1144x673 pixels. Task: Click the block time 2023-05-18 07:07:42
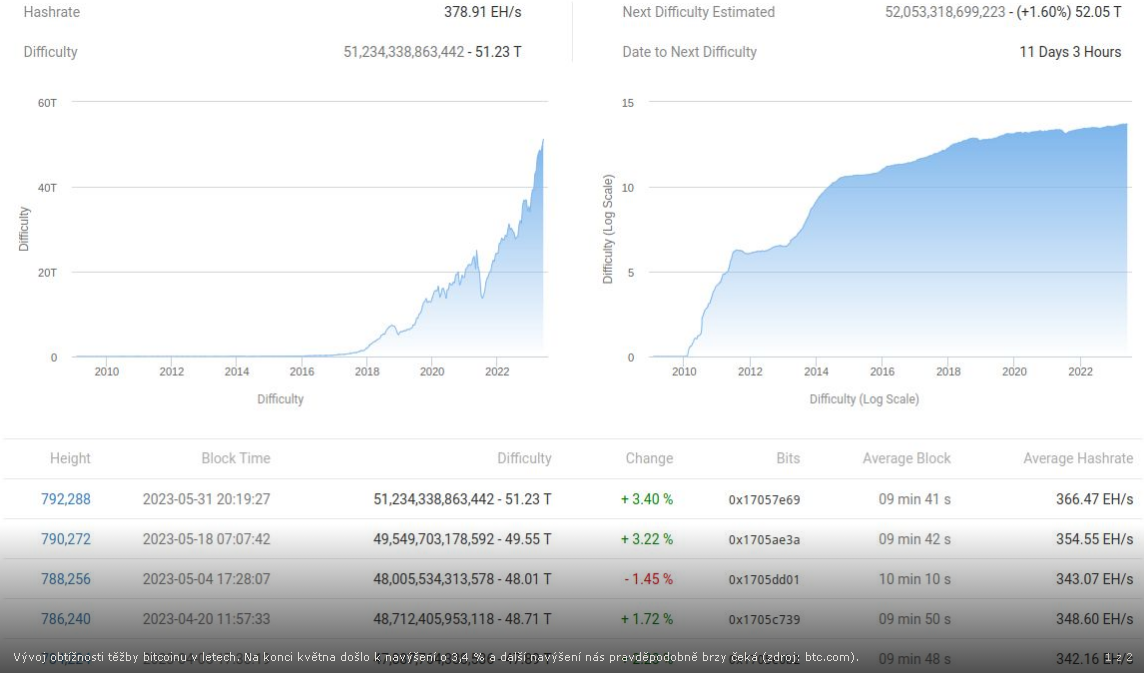pyautogui.click(x=206, y=539)
